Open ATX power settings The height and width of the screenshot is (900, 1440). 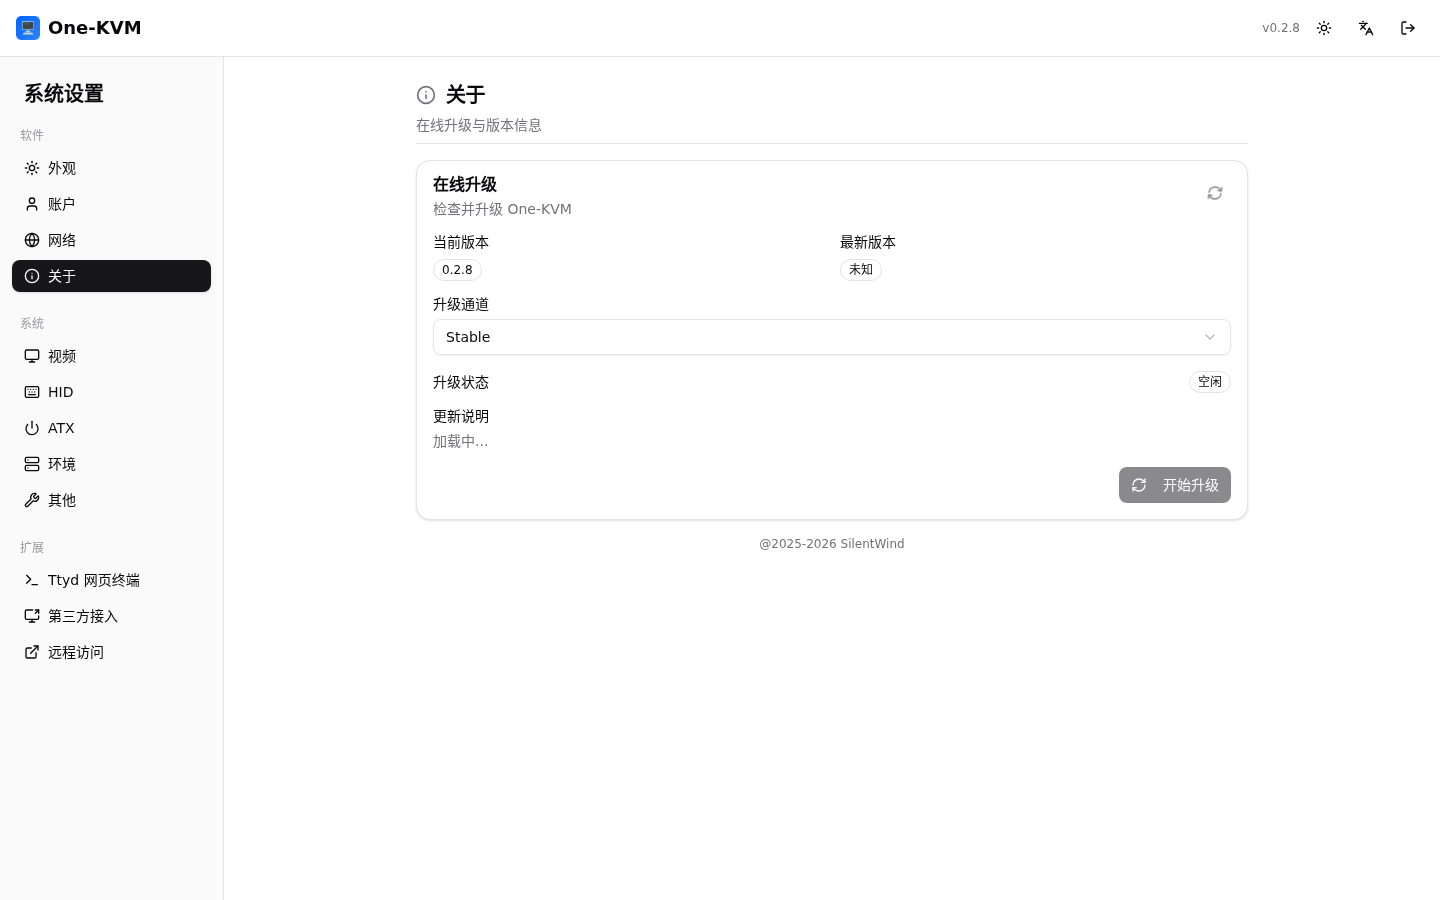coord(111,428)
